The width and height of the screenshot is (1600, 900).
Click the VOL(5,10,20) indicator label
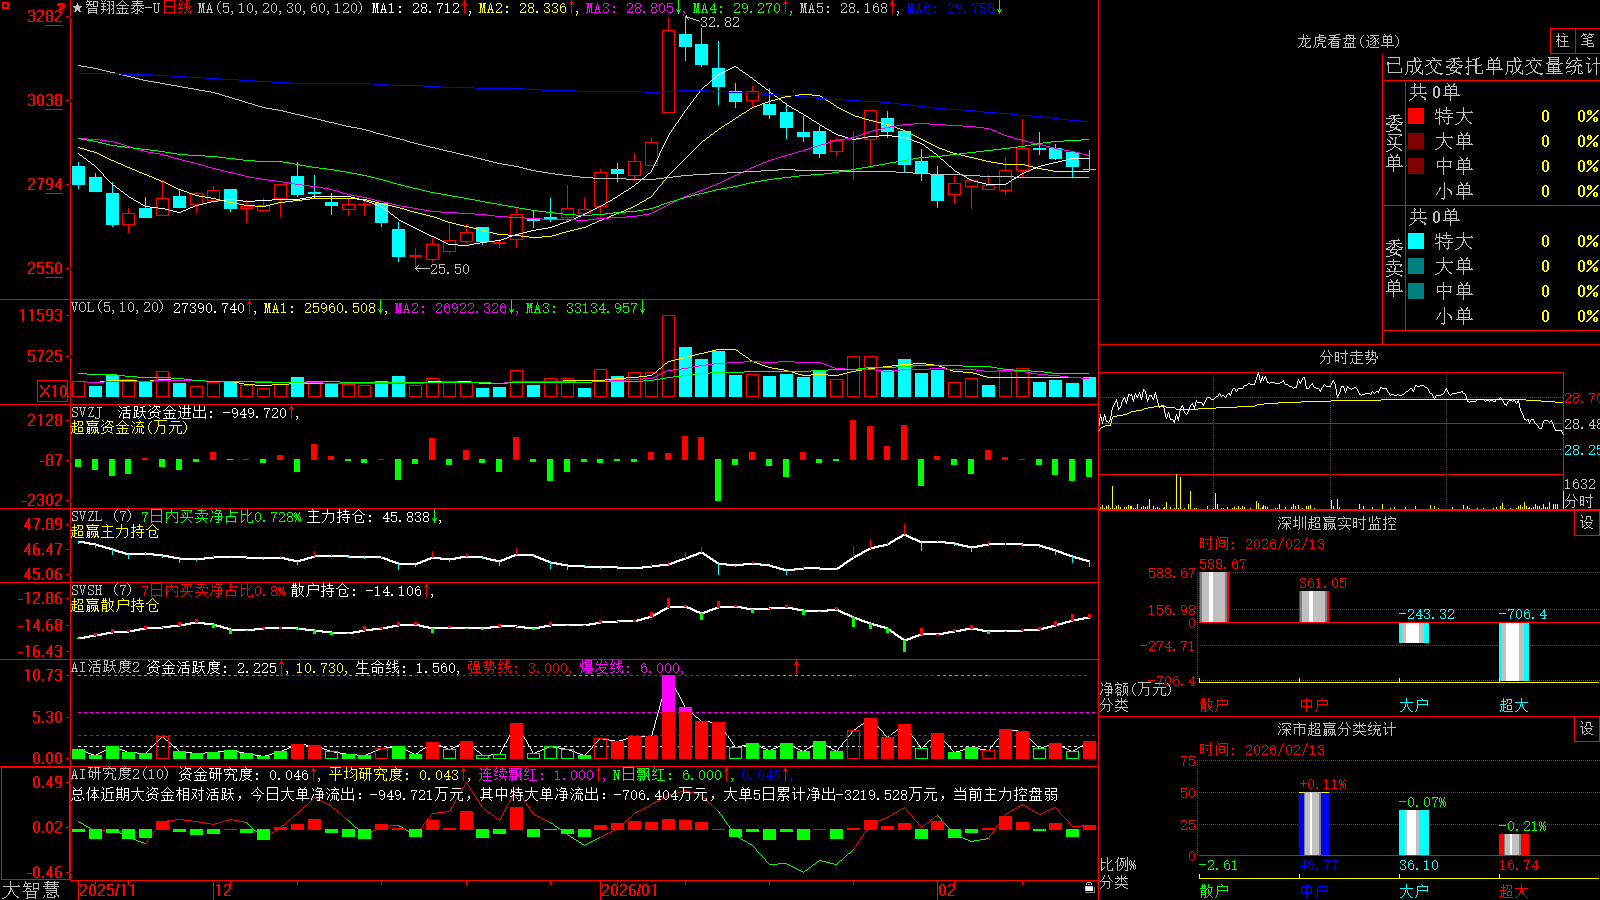click(117, 308)
